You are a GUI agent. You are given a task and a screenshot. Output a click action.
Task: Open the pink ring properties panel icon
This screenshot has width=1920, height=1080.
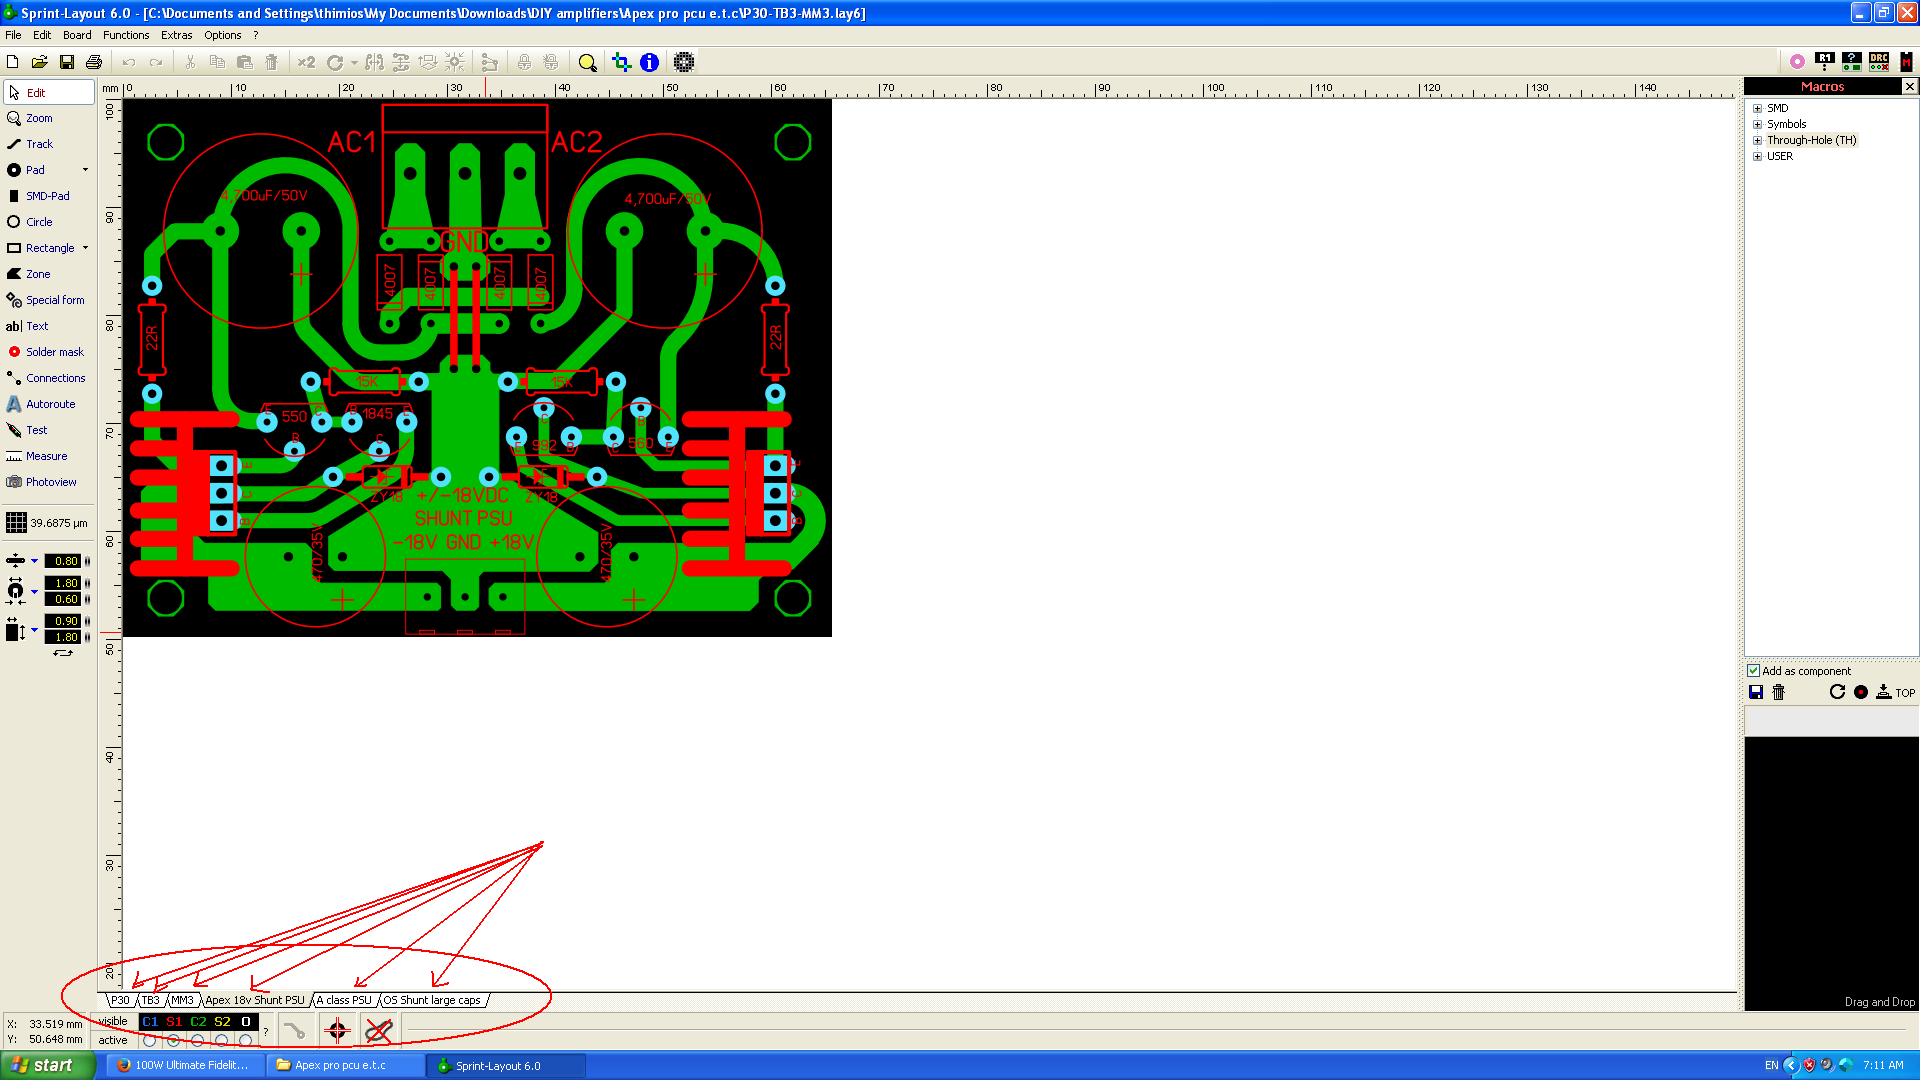click(x=1797, y=62)
